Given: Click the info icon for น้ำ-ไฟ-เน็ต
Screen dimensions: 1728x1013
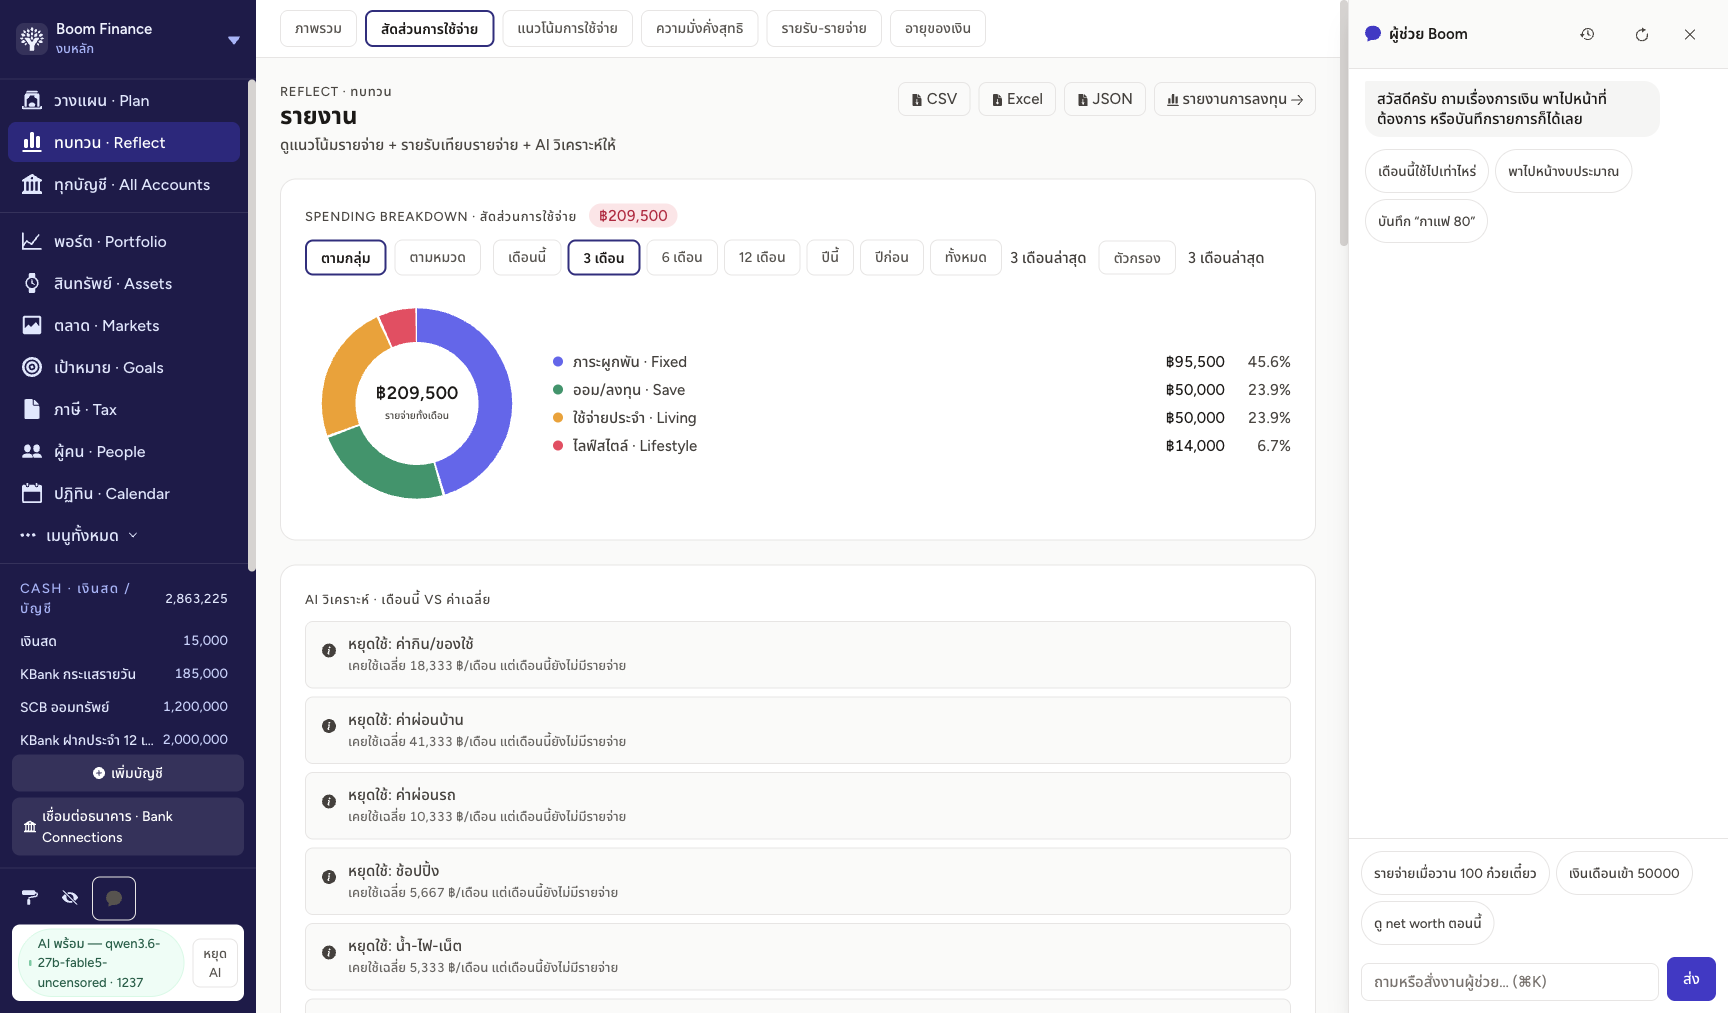Looking at the screenshot, I should [328, 952].
